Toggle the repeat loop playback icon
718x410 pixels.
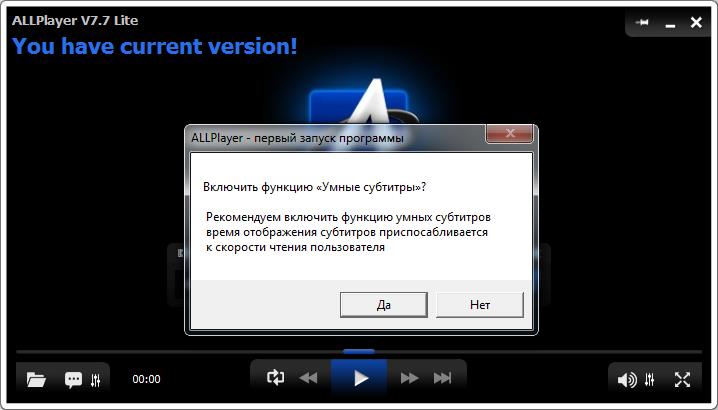275,377
